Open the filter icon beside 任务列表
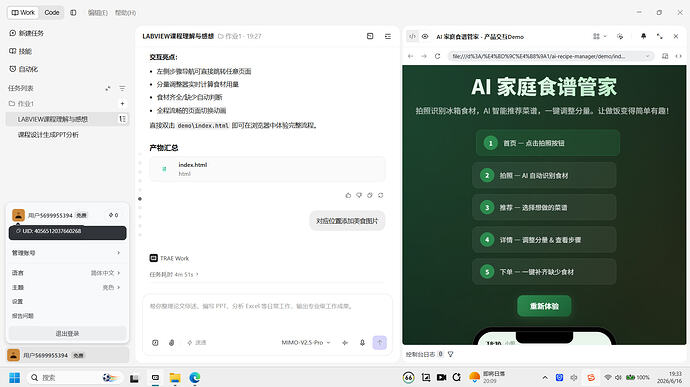 122,88
